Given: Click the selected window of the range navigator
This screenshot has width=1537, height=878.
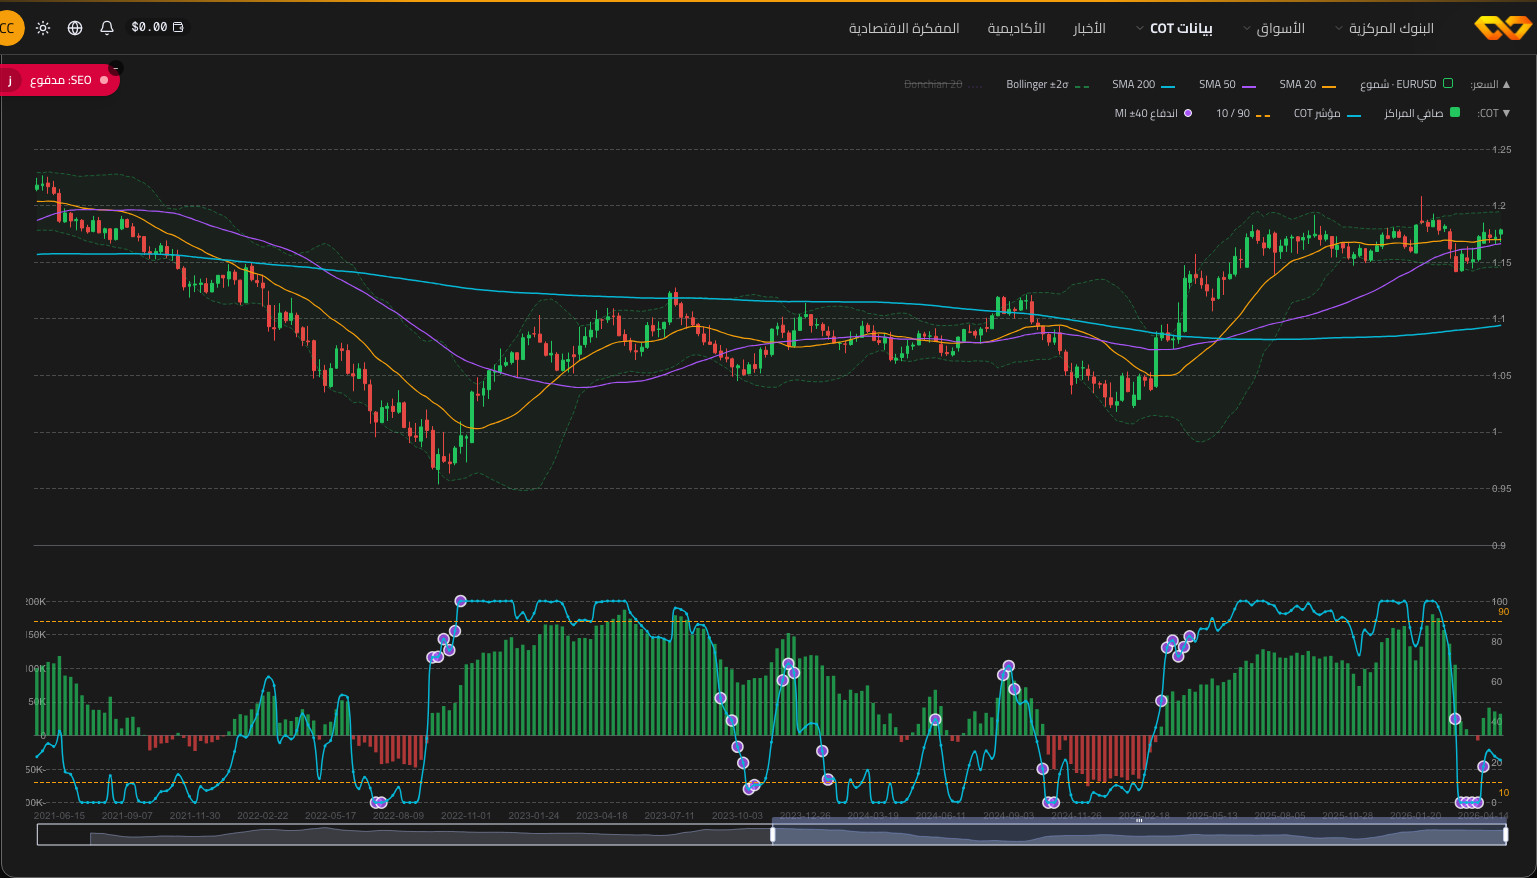Looking at the screenshot, I should coord(1139,835).
